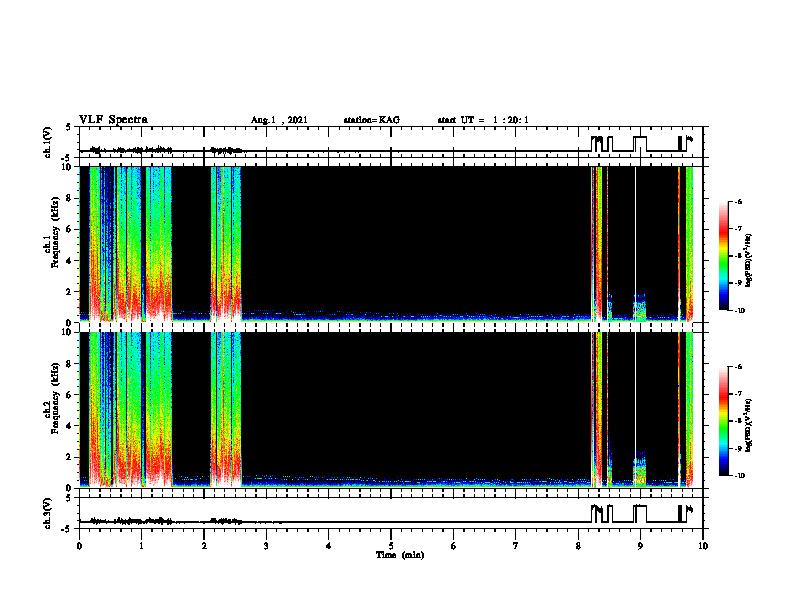
Task: Click the ch.1 frequency tick label "4"
Action: 70,261
